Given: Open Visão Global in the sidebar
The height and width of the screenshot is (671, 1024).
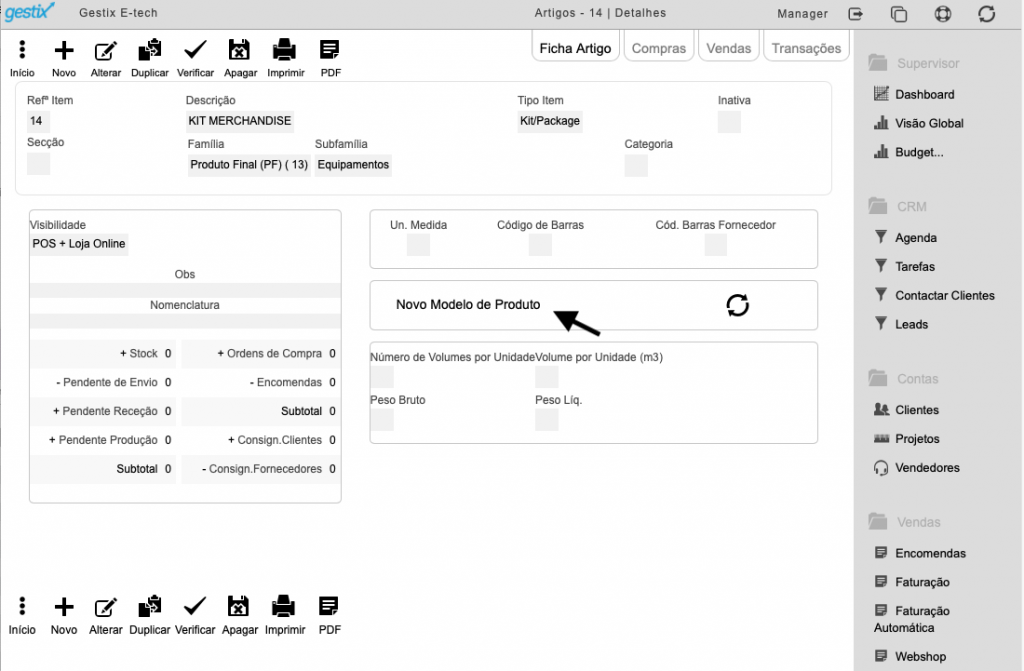Looking at the screenshot, I should coord(919,123).
